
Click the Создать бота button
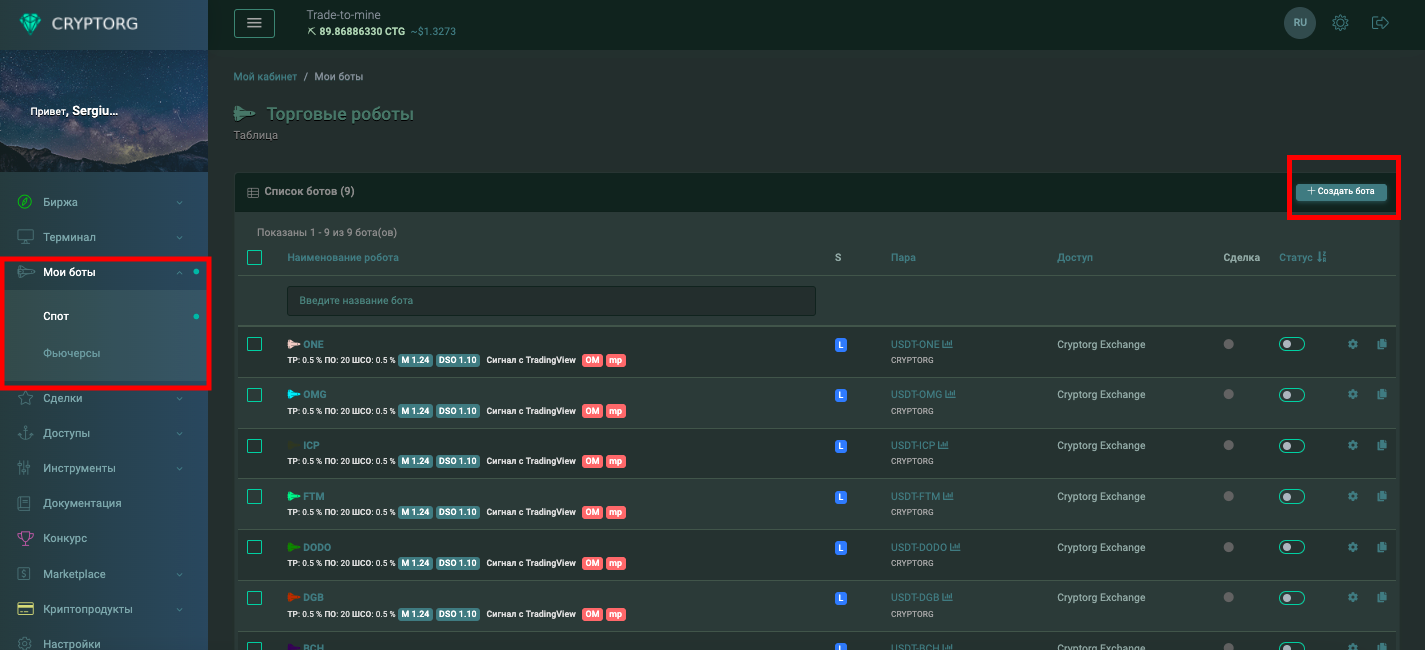point(1341,192)
